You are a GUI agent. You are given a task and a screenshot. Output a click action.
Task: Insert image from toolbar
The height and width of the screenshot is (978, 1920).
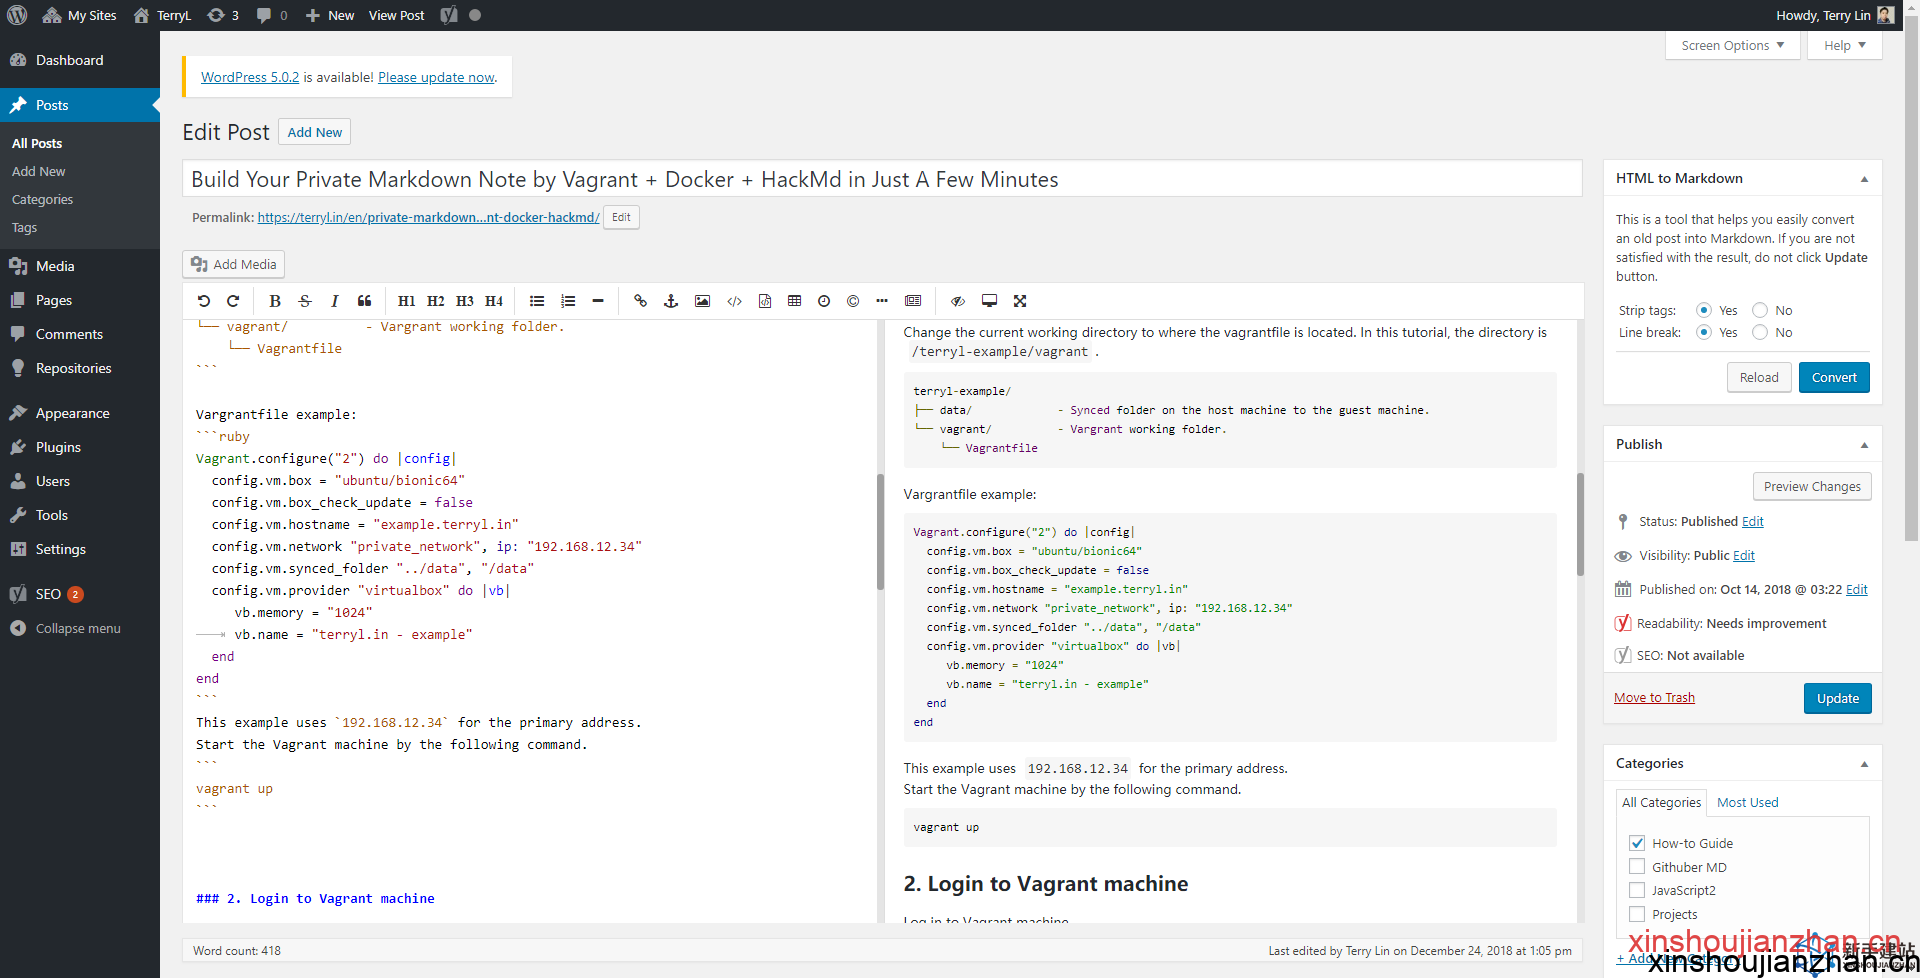click(703, 301)
